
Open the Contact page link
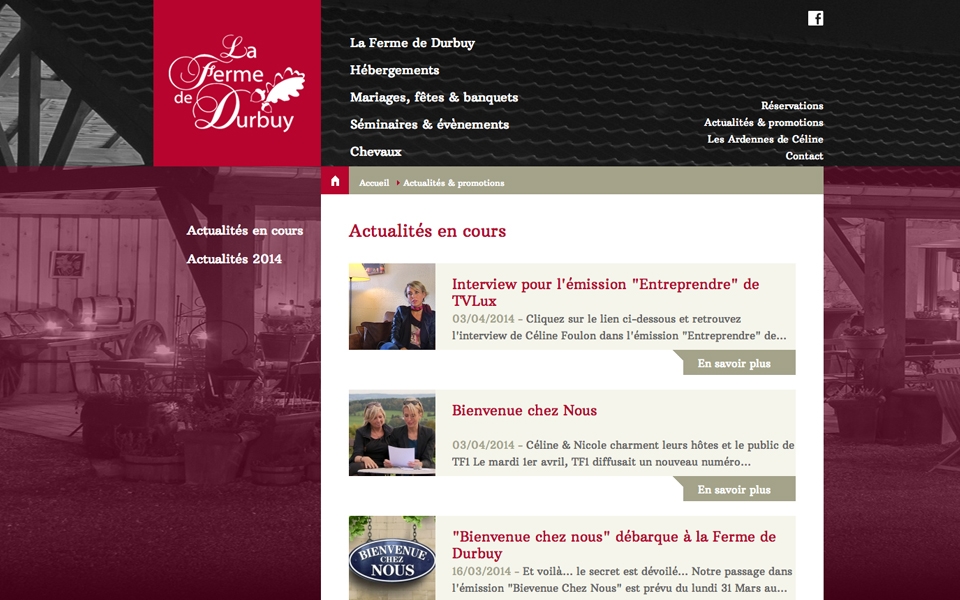(804, 156)
